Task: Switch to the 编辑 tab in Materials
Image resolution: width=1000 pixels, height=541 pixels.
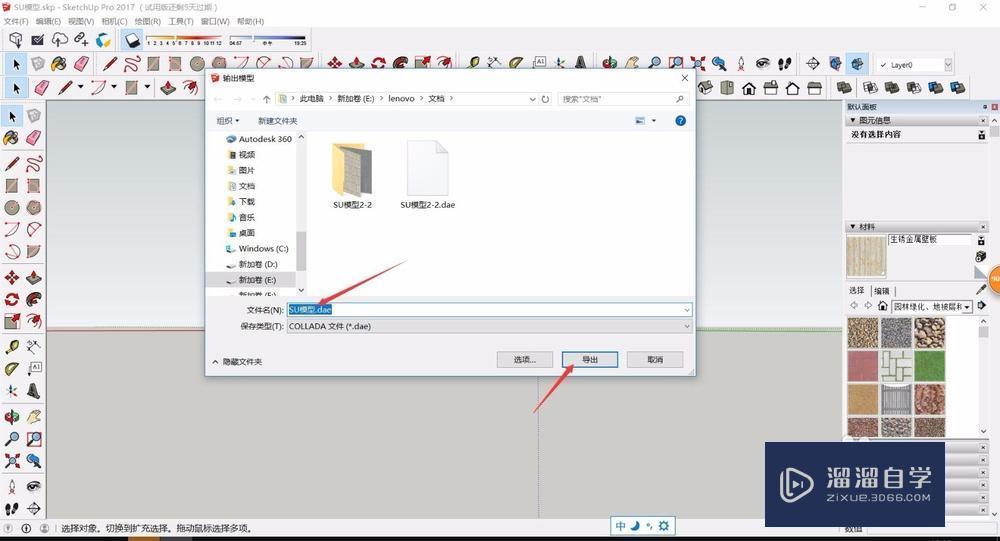Action: point(882,291)
